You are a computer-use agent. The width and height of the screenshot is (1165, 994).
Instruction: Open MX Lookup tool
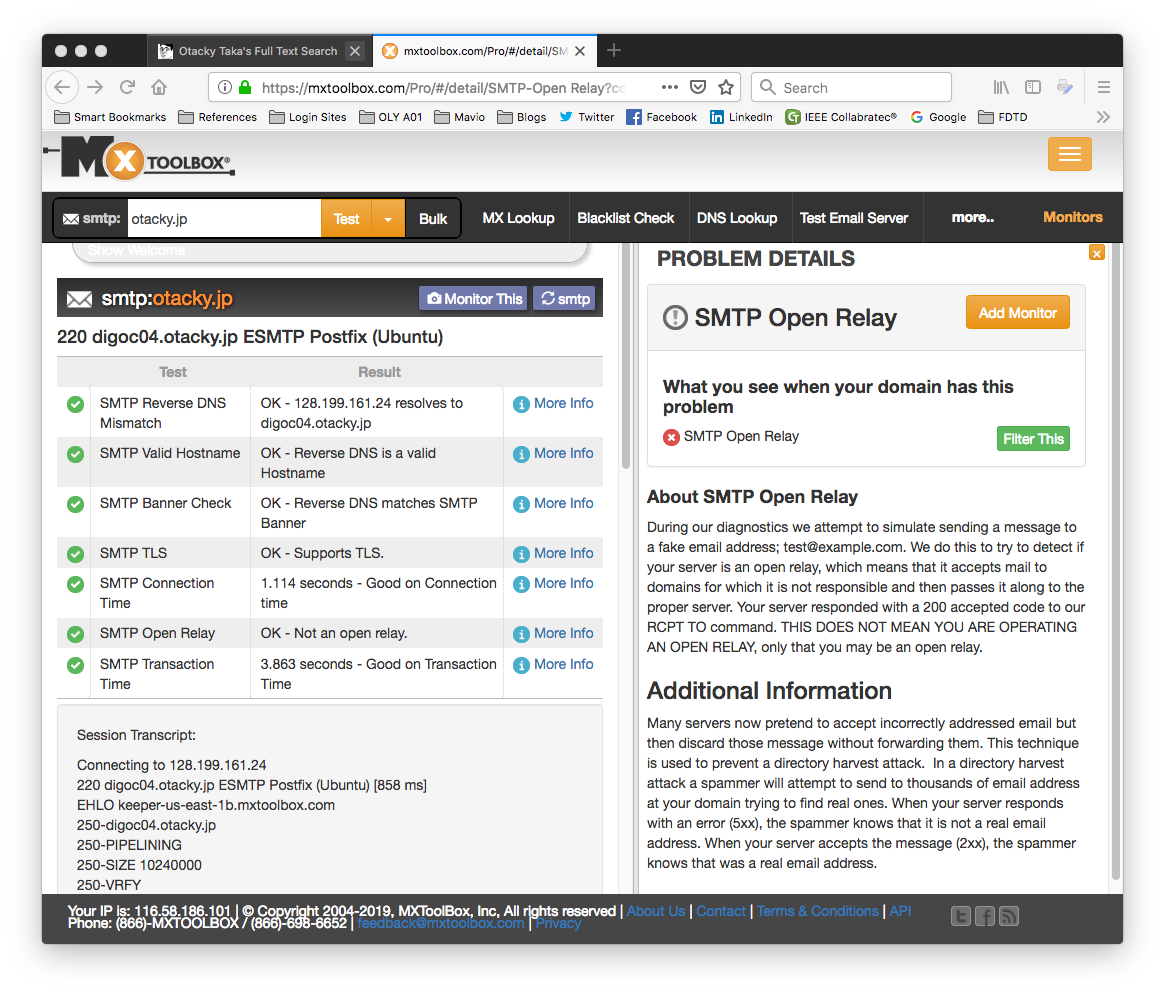[x=518, y=218]
